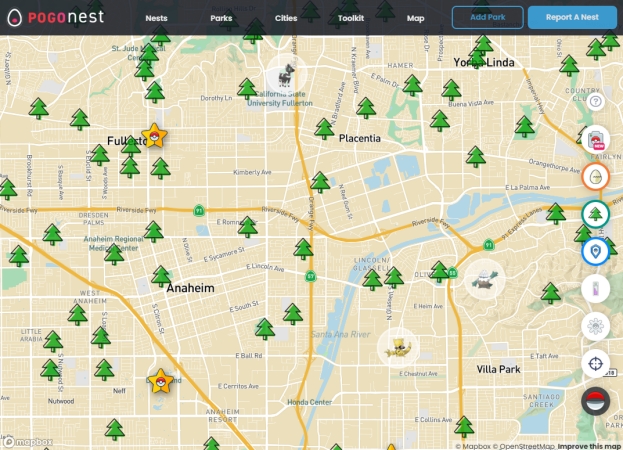Open the NEW research clipboard icon
The image size is (623, 450).
click(x=595, y=139)
